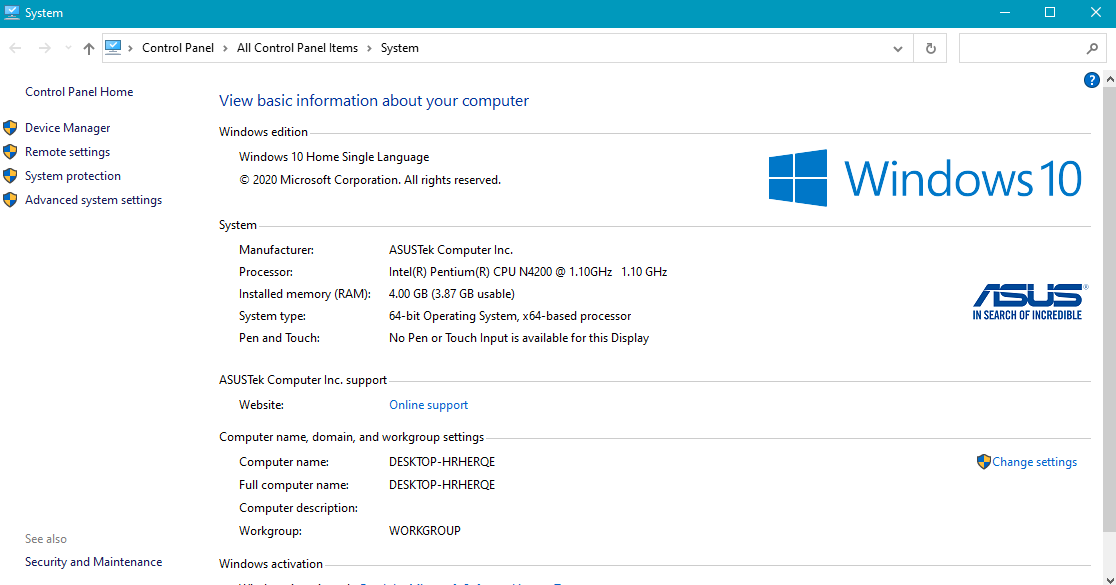The image size is (1116, 585).
Task: Click the 'Windows 10 Home Single Language' text
Action: pos(334,157)
